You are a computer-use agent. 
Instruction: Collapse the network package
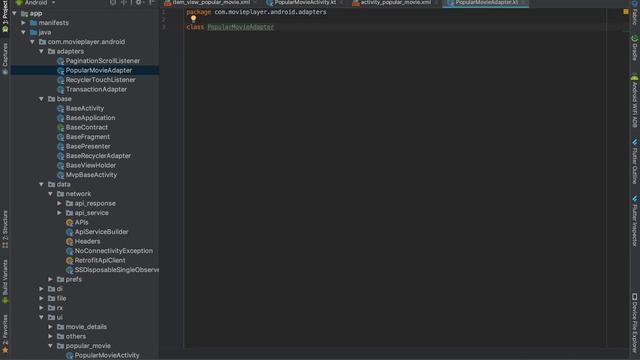coord(51,194)
